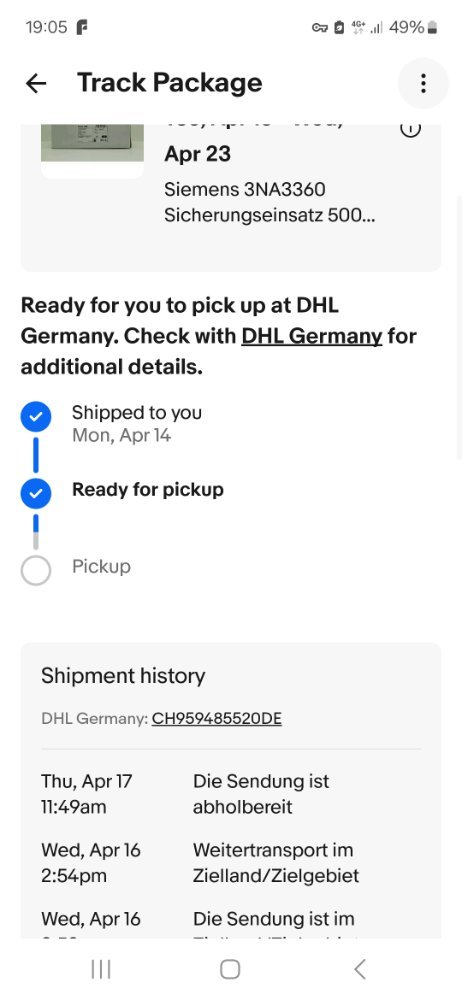Select the empty Pickup step circle

[x=36, y=570]
